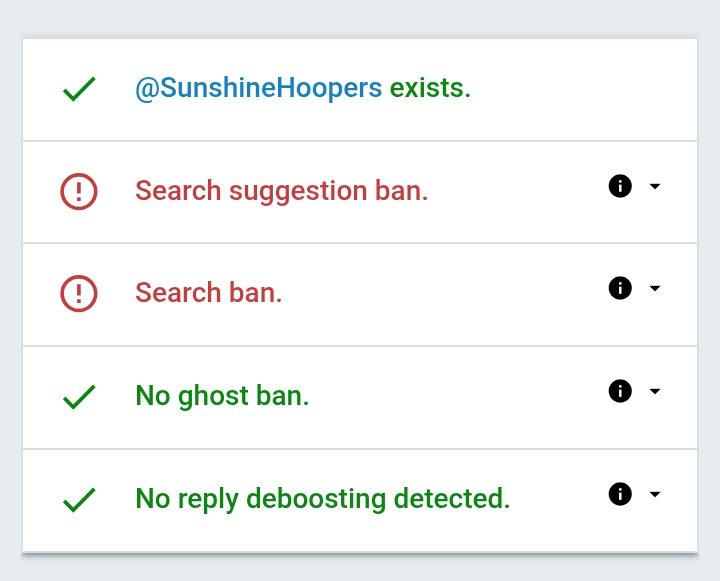Expand the No ghost ban dropdown arrow
The height and width of the screenshot is (581, 720).
tap(655, 391)
